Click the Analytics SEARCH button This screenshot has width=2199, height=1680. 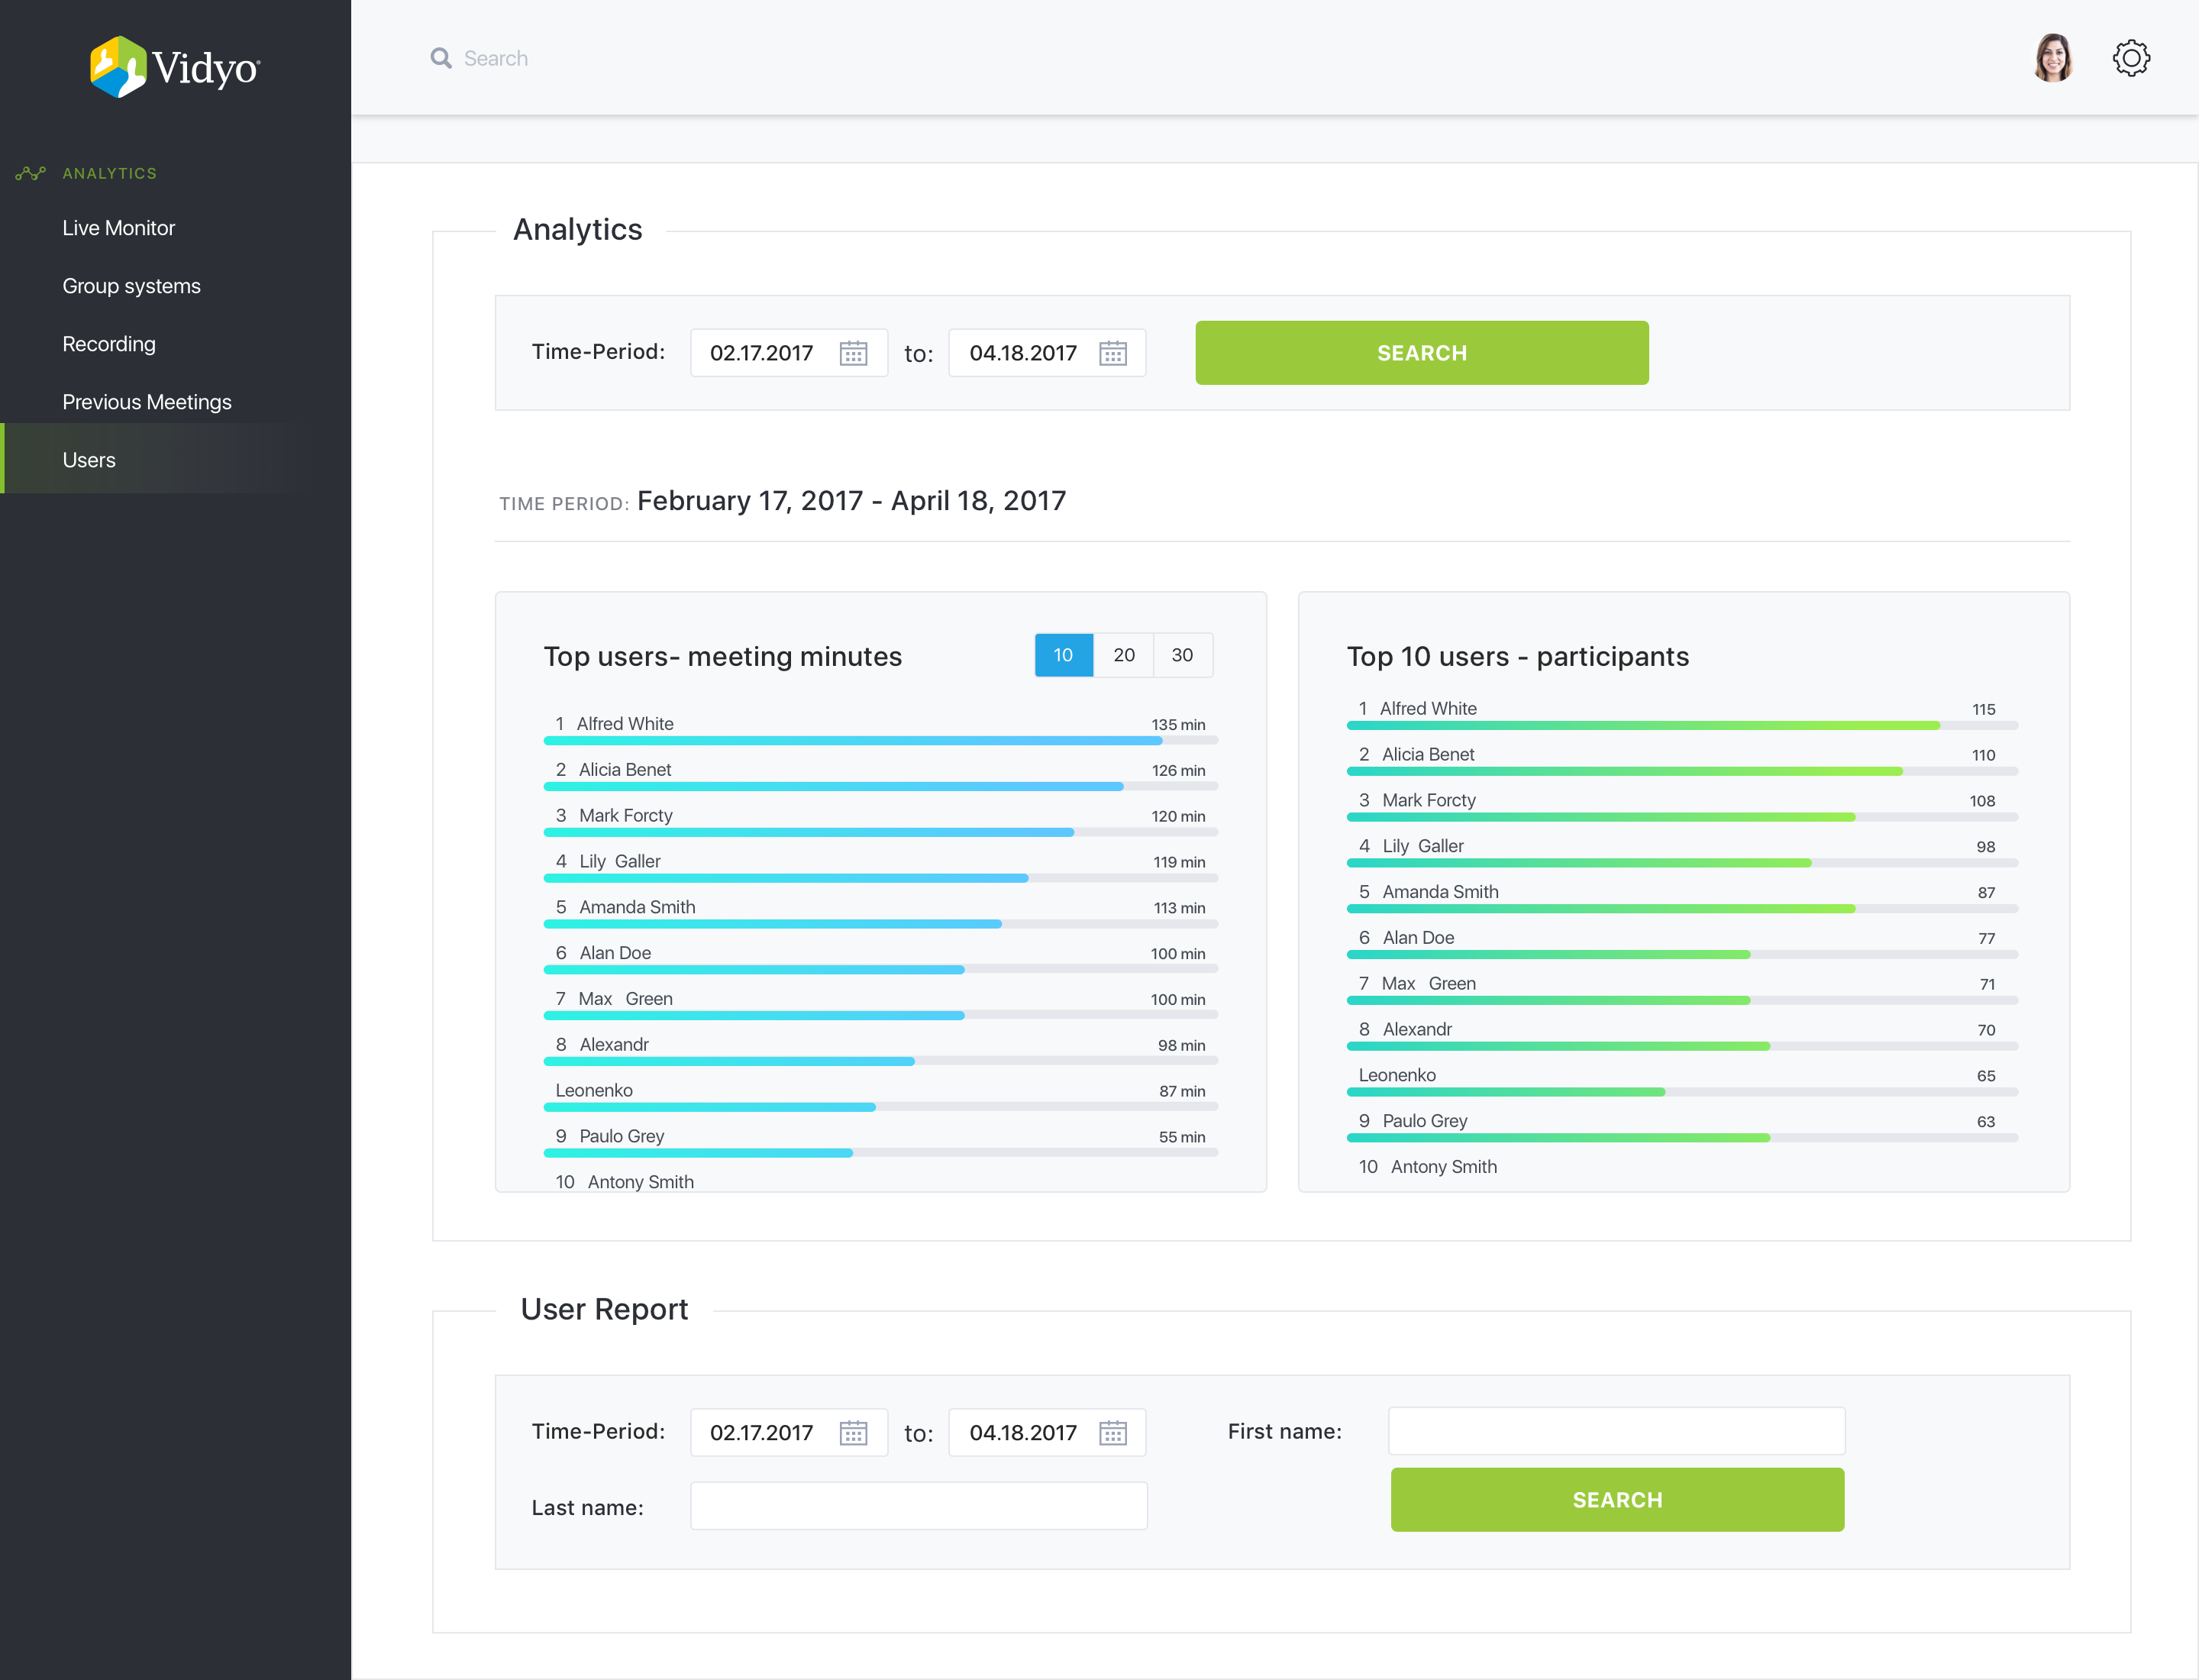[x=1422, y=353]
